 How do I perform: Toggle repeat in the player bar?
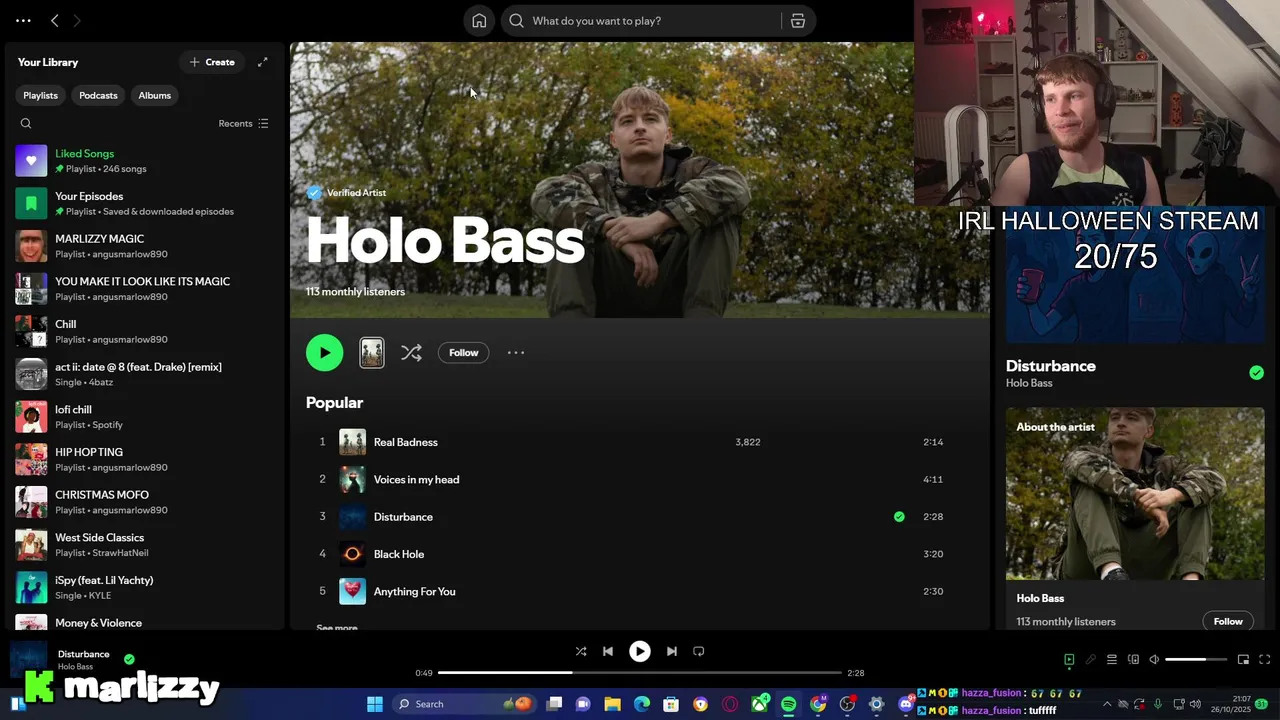click(x=698, y=651)
